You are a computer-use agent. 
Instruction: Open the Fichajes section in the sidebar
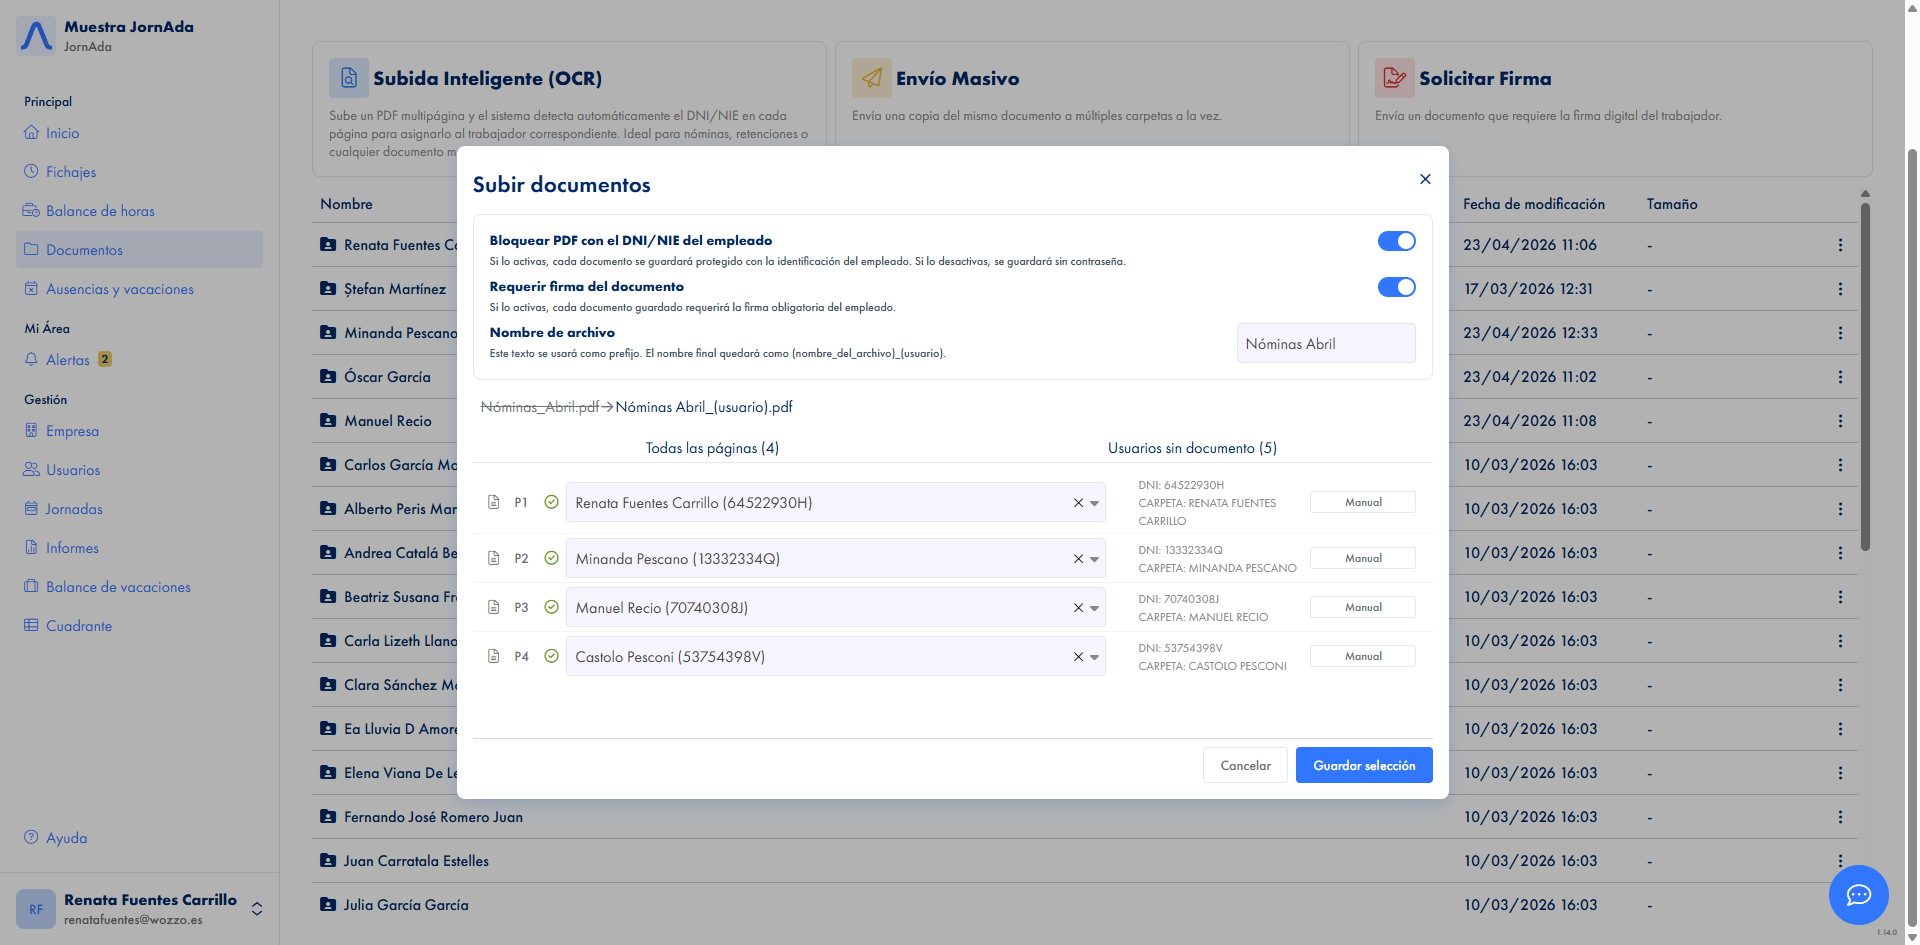click(x=70, y=171)
